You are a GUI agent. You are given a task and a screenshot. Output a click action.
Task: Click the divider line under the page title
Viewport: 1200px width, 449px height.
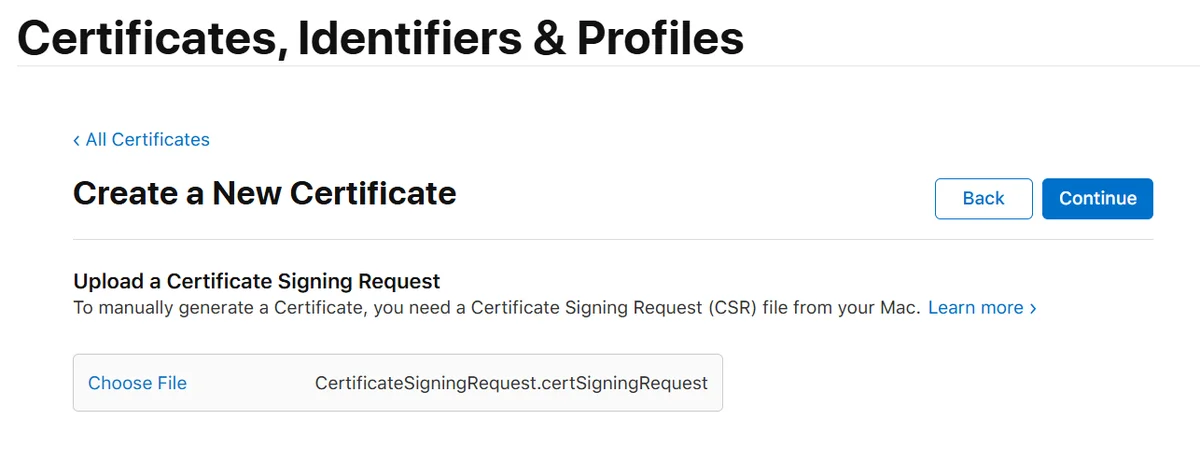(x=600, y=67)
